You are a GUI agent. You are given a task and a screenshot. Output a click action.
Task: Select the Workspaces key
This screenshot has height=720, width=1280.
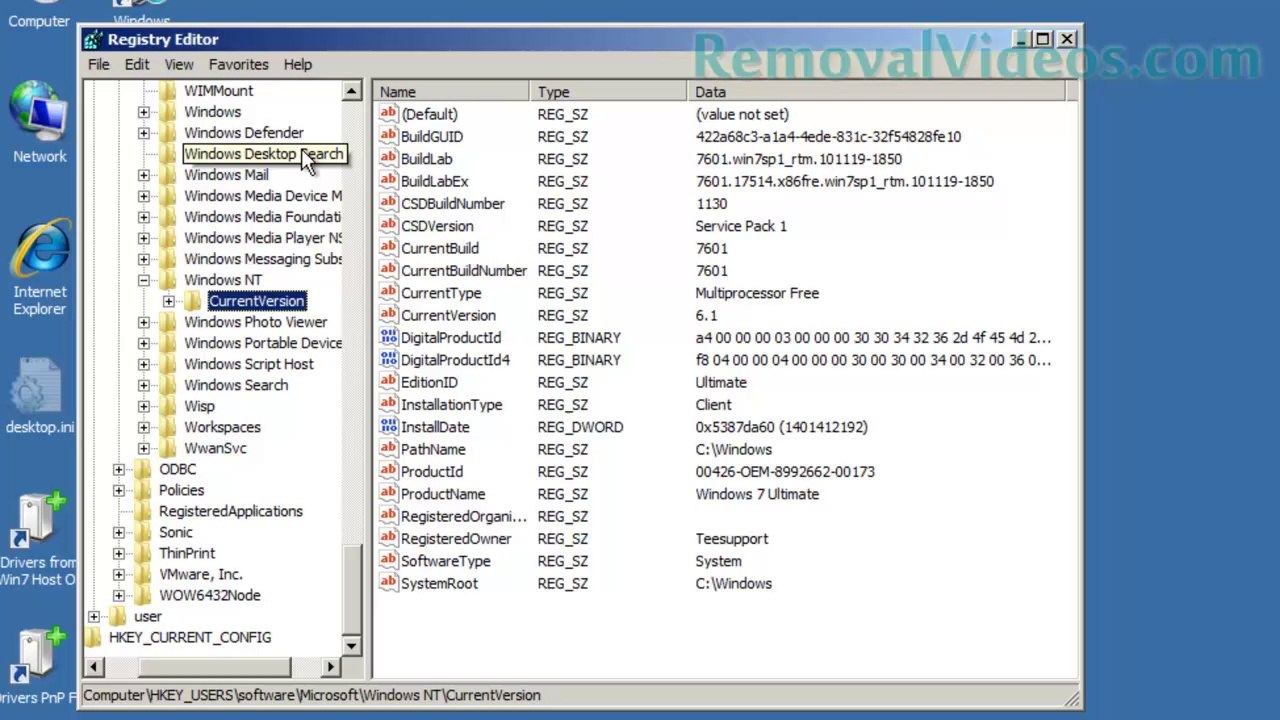(x=222, y=427)
